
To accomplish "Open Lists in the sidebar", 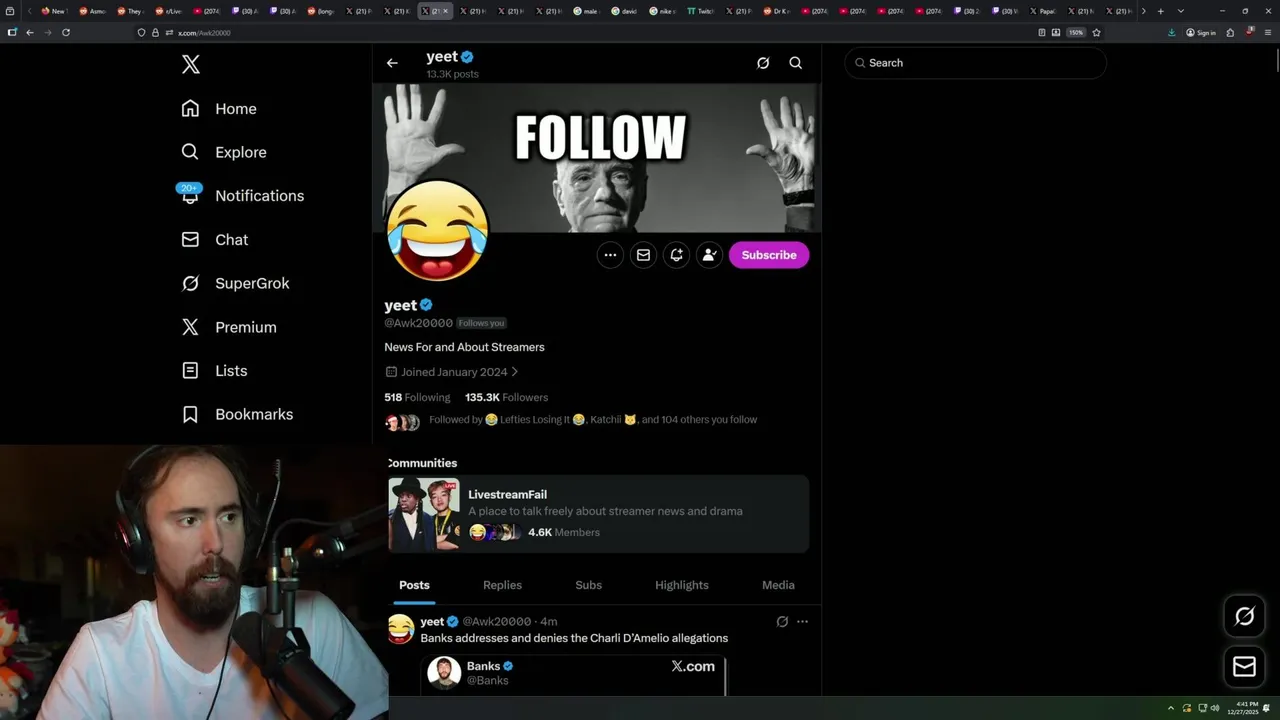I will coord(214,371).
